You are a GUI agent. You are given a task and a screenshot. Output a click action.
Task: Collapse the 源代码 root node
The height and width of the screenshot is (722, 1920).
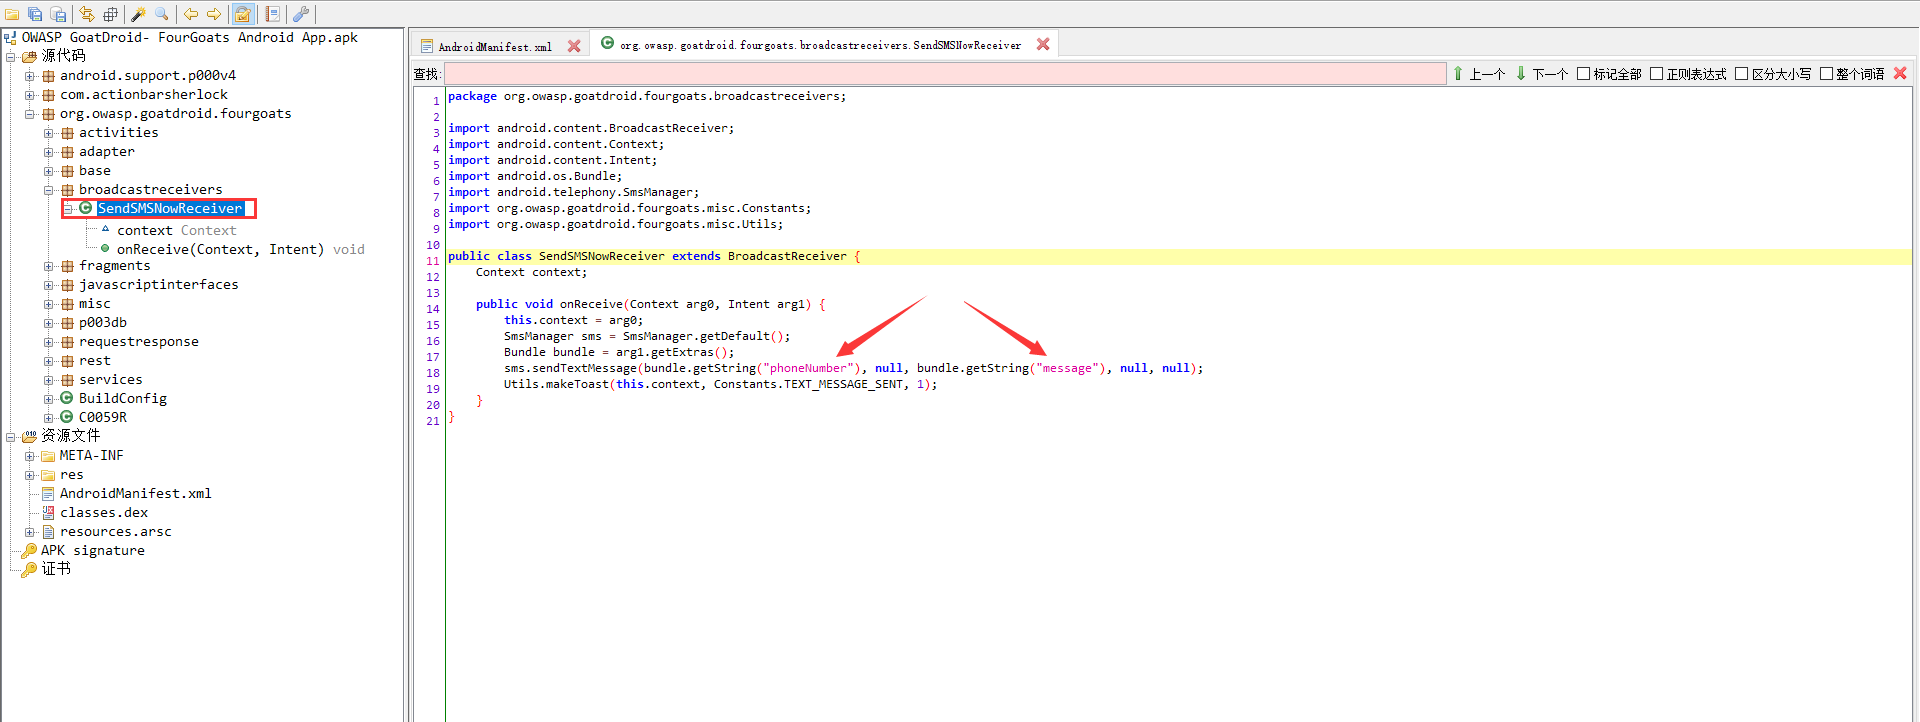10,57
